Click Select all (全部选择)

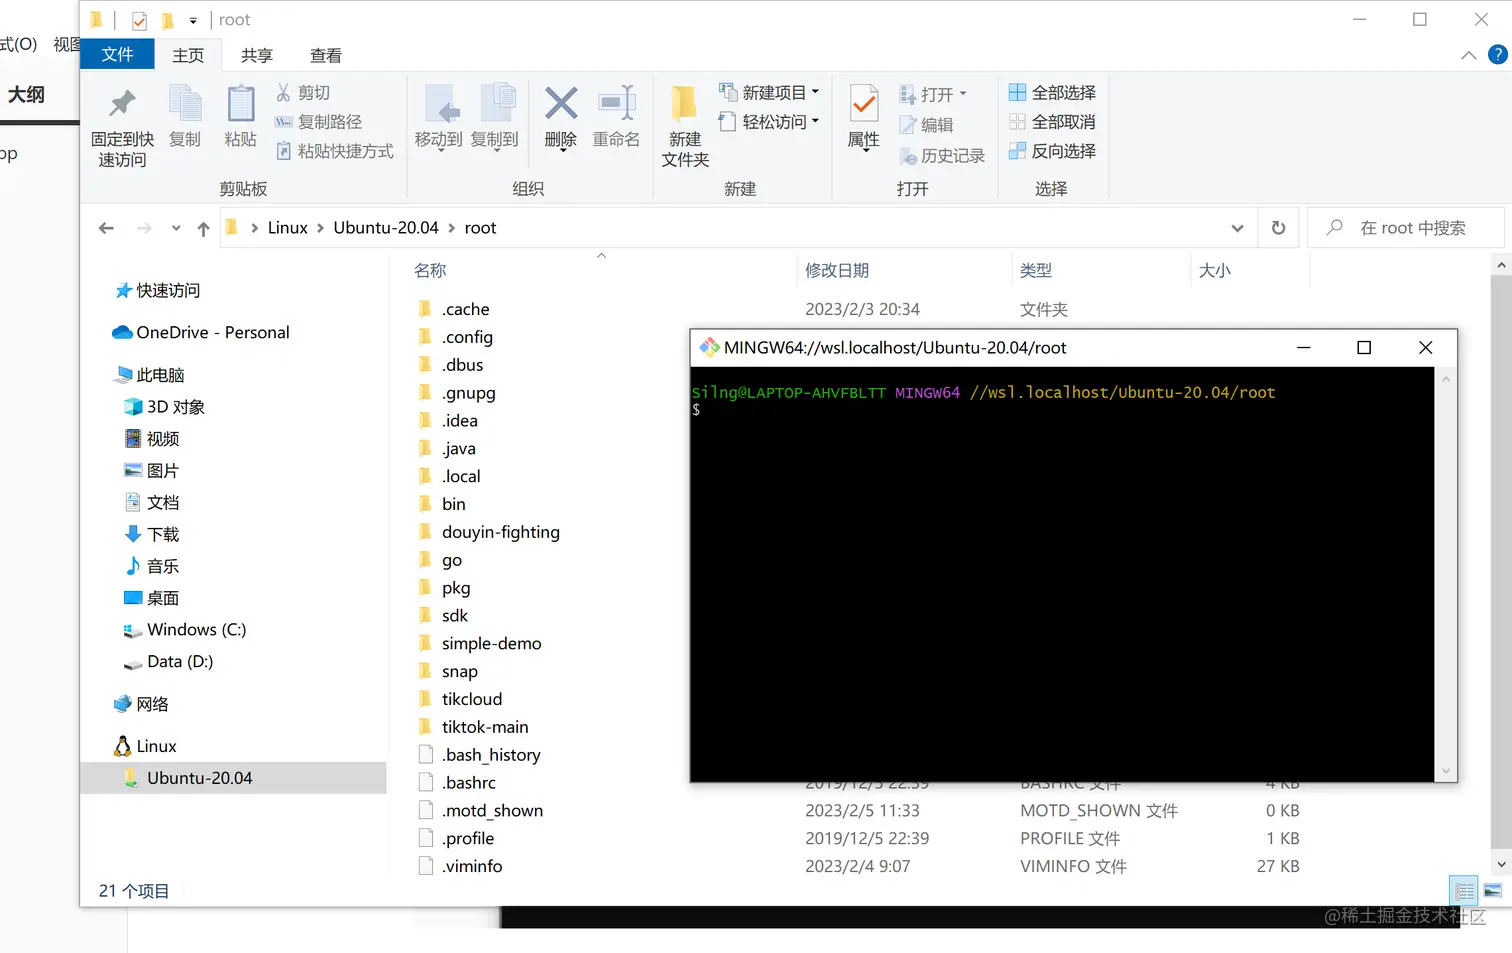1052,92
